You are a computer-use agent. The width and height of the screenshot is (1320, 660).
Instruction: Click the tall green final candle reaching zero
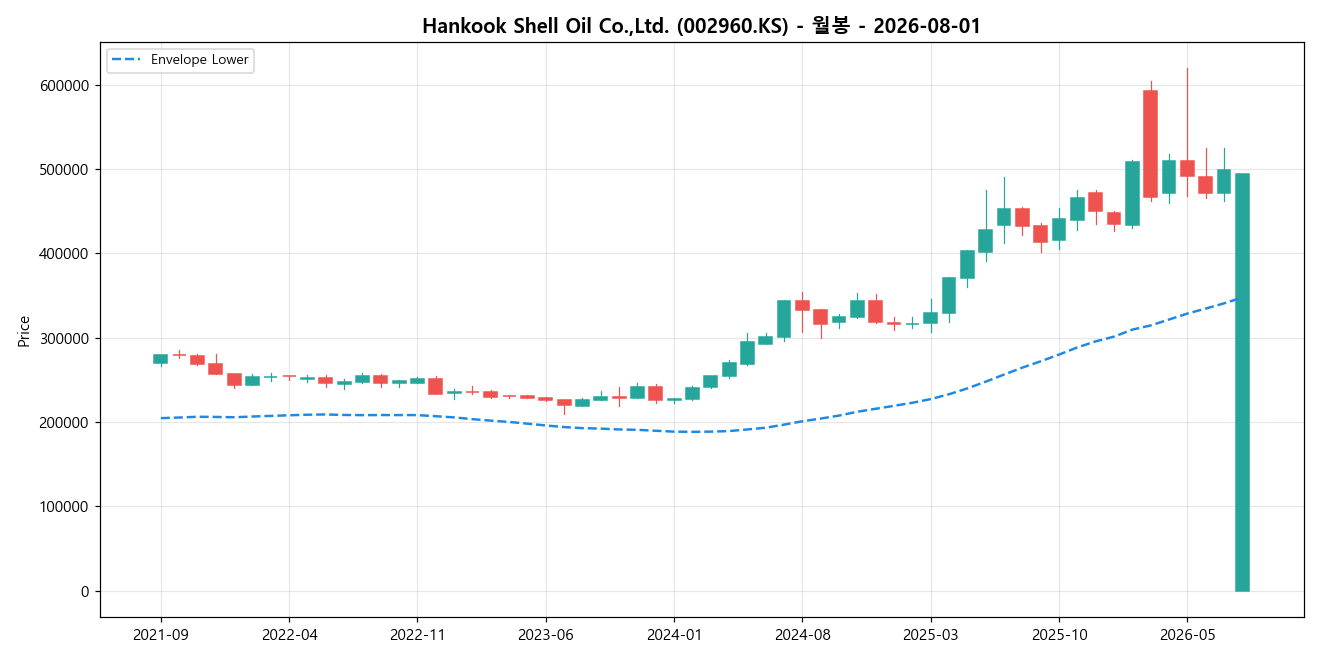coord(1242,382)
